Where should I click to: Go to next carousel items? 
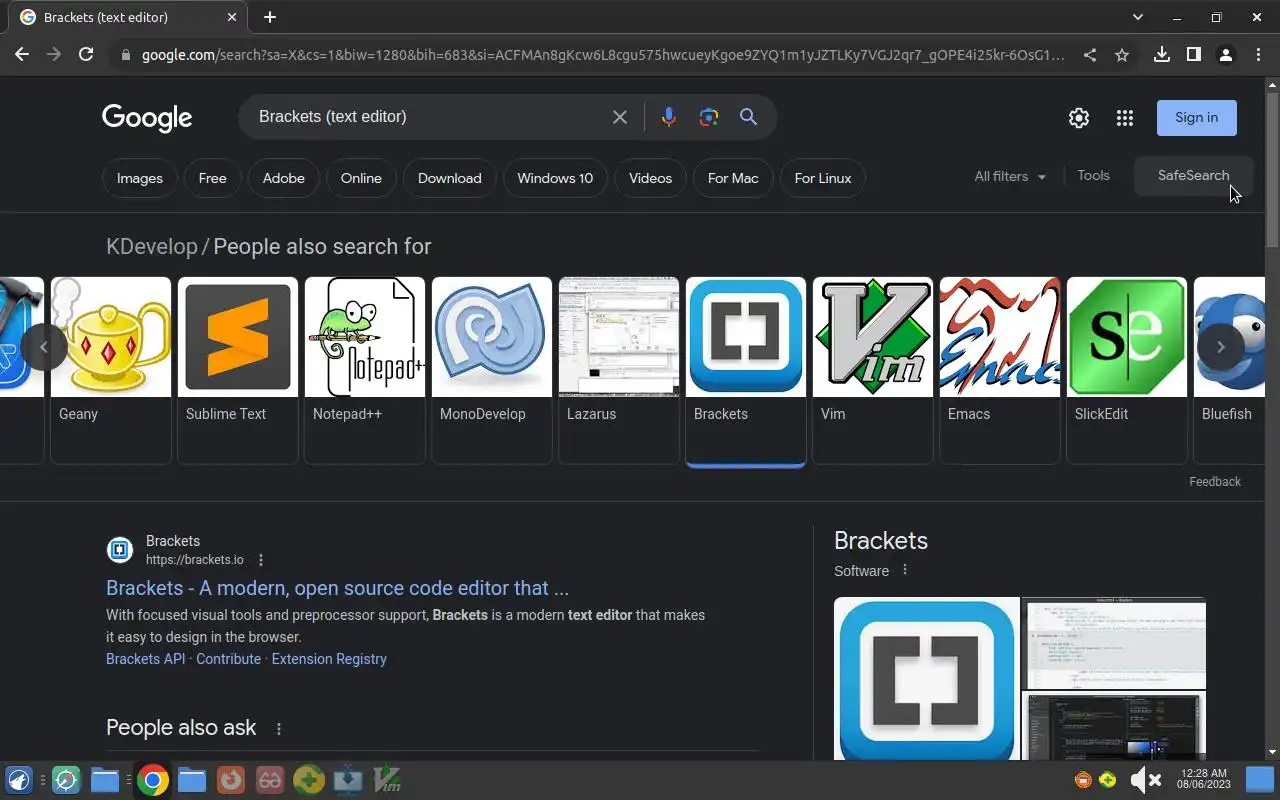tap(1221, 347)
